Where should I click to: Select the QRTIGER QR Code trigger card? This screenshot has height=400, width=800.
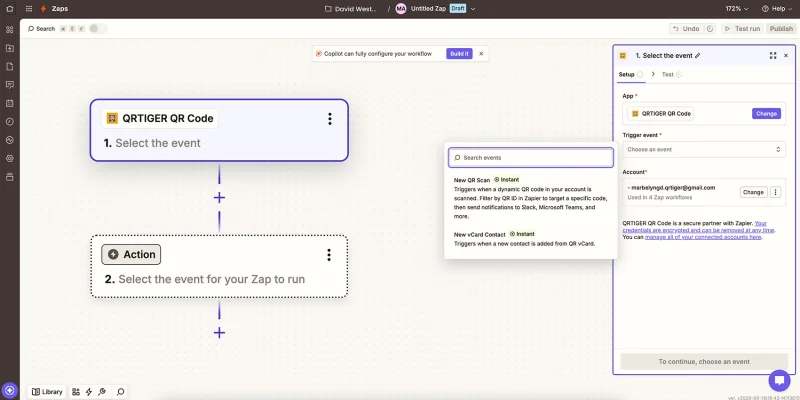tap(219, 130)
